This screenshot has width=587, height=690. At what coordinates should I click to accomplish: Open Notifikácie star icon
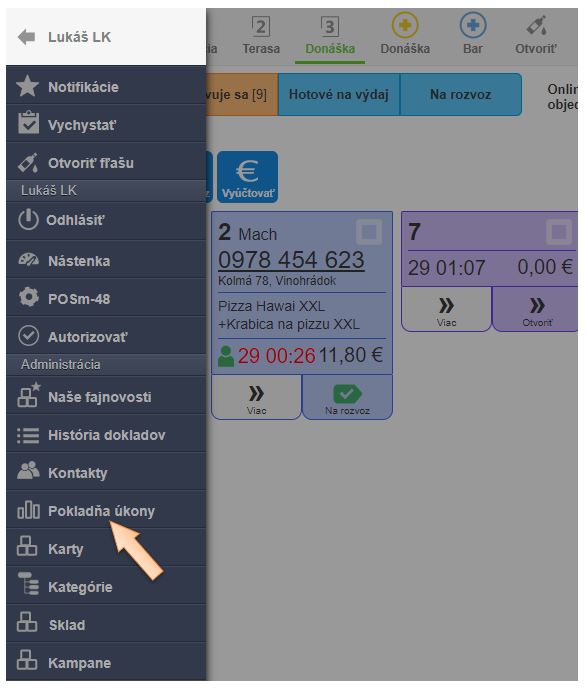coord(28,86)
